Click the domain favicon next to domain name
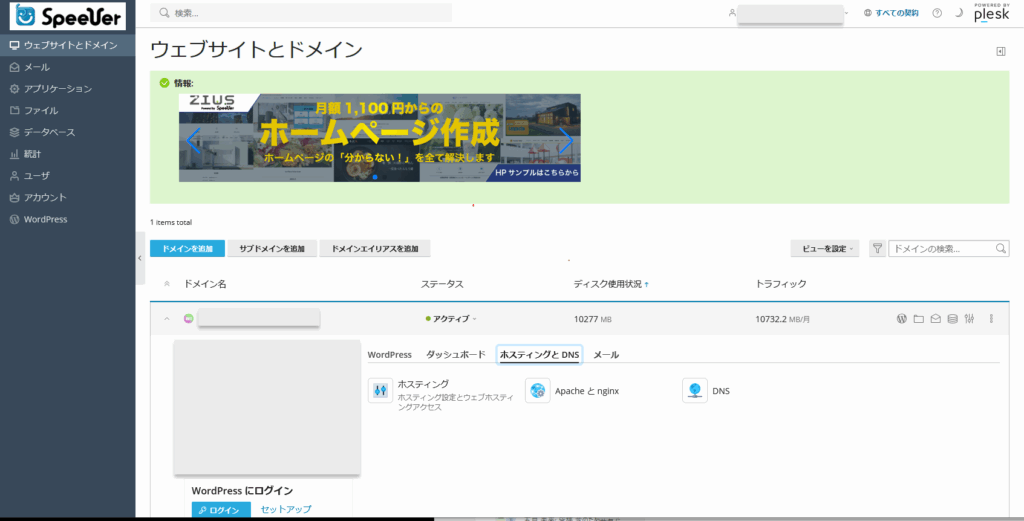Image resolution: width=1024 pixels, height=521 pixels. 189,319
